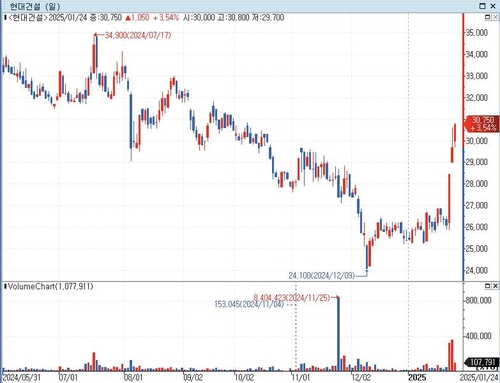This screenshot has height=383, width=500.
Task: Click the 24,000 price axis label
Action: pyautogui.click(x=476, y=270)
